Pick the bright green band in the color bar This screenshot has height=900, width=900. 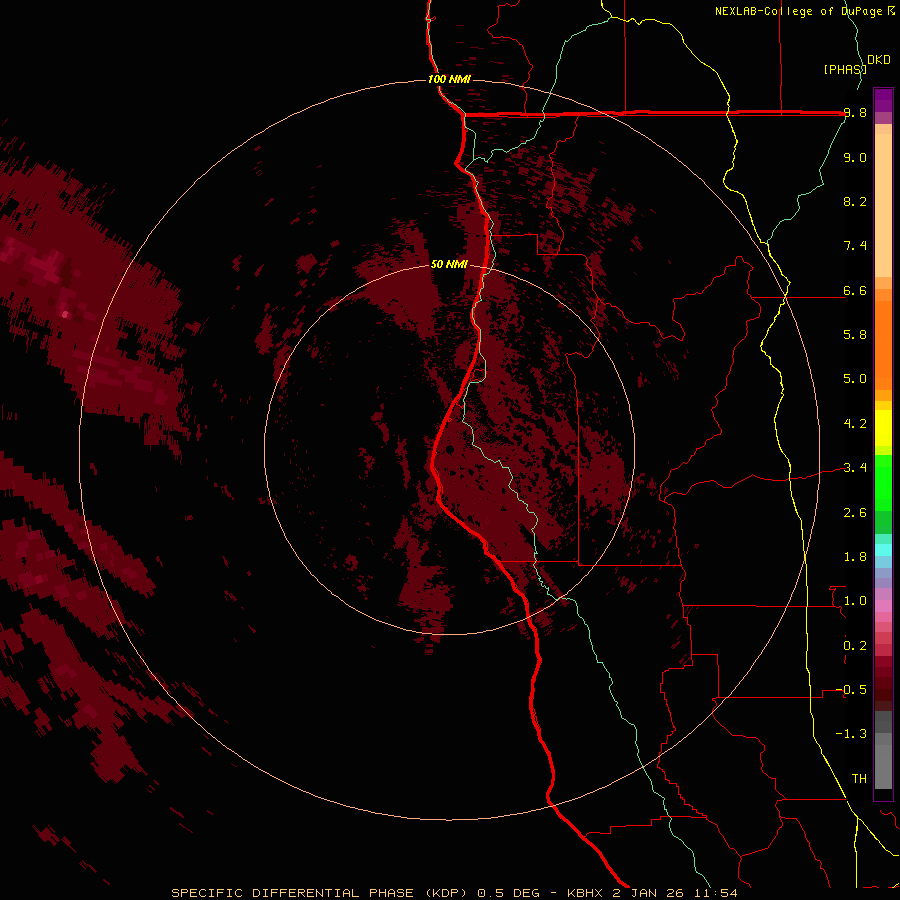[x=883, y=482]
